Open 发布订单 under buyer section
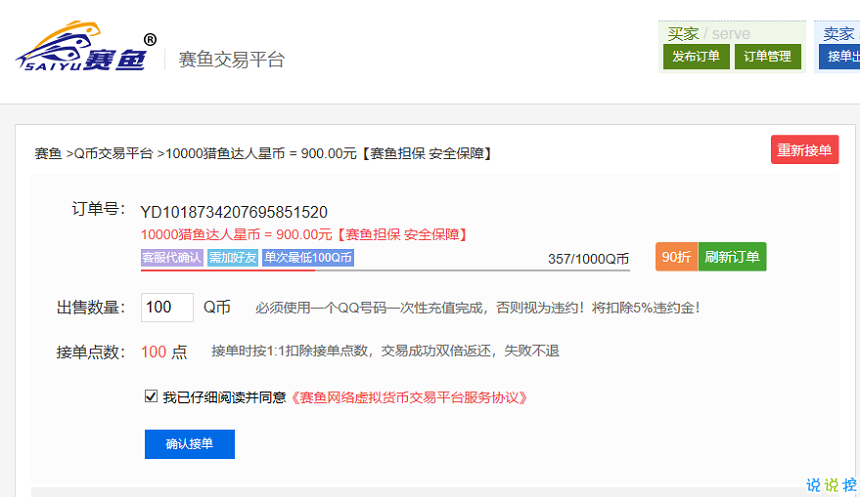This screenshot has height=497, width=860. point(696,57)
